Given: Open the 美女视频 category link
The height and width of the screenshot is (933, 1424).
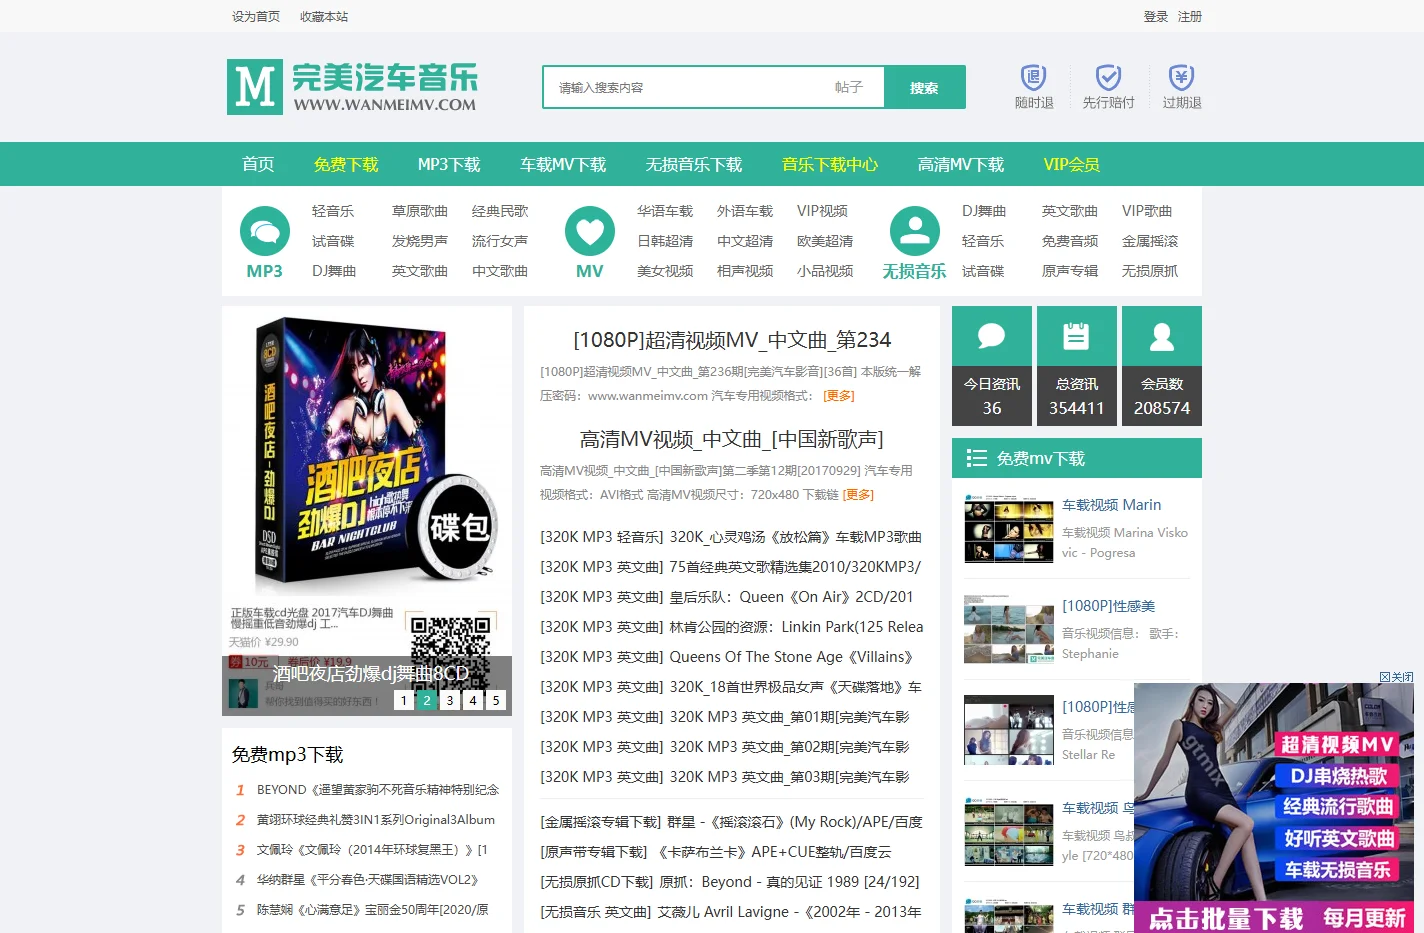Looking at the screenshot, I should 665,271.
